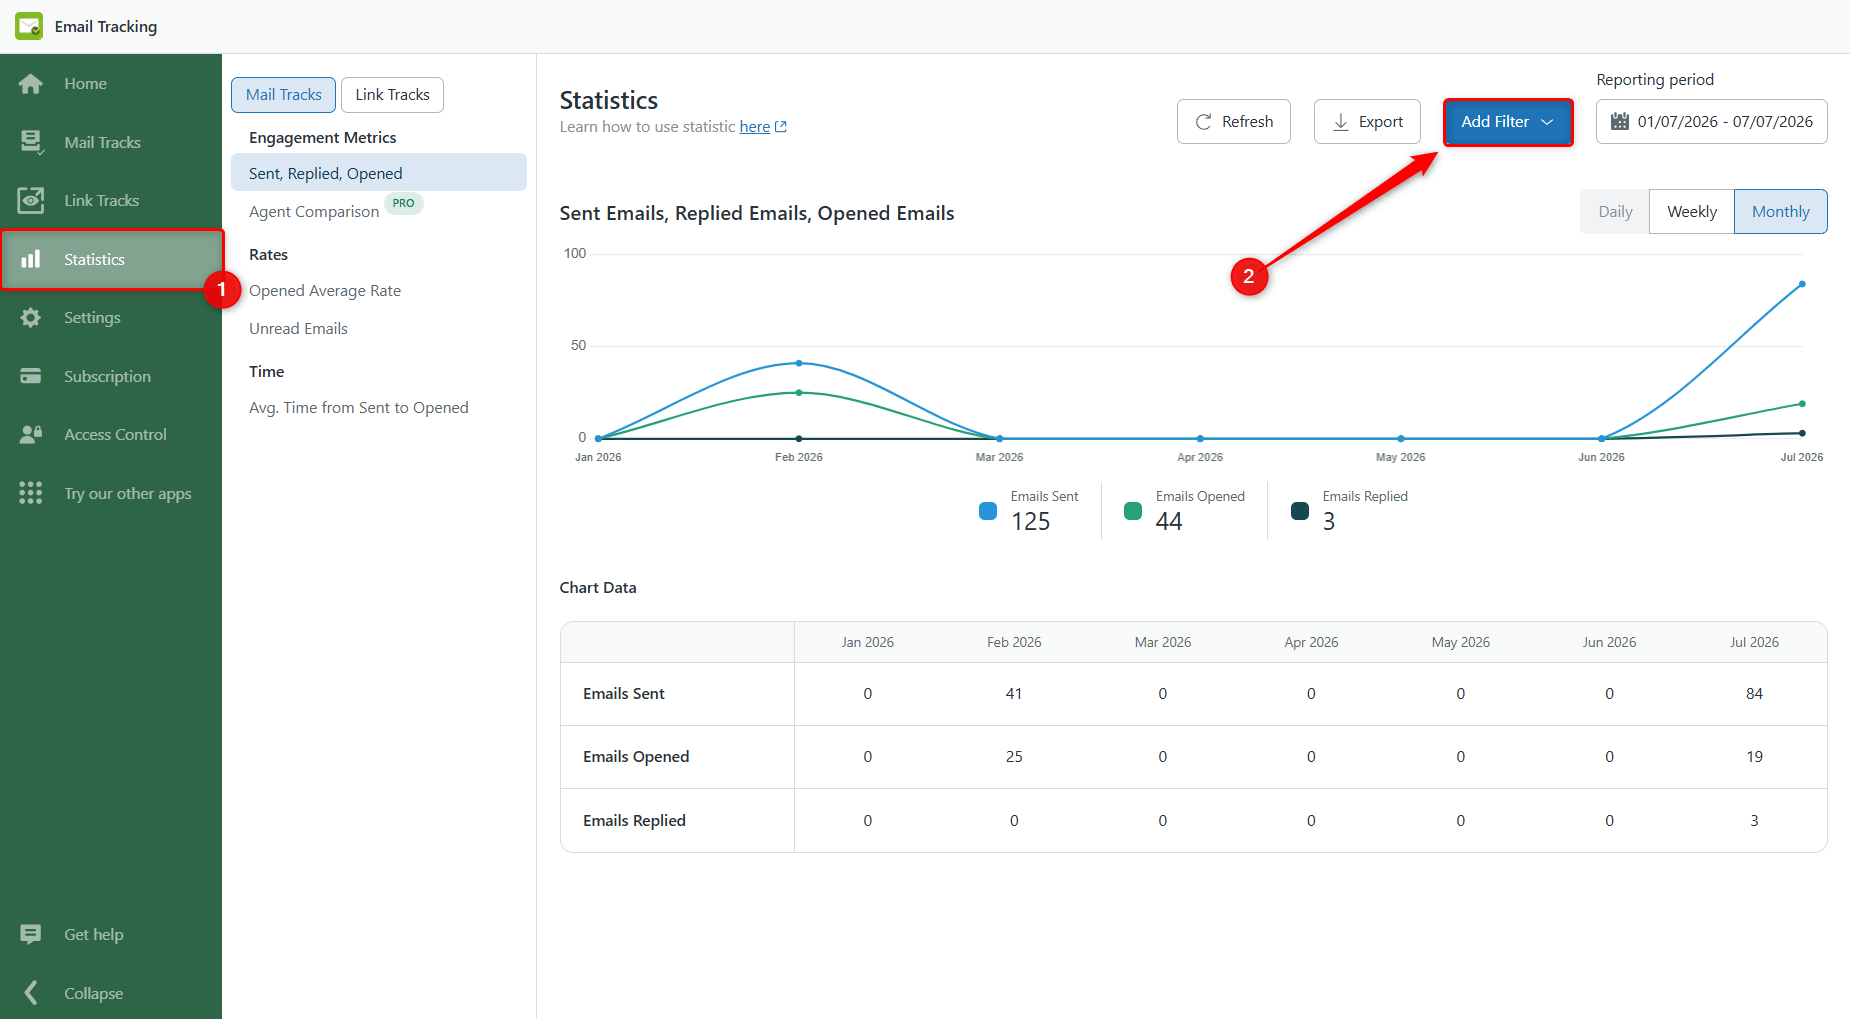Click the Mail Tracks sidebar icon

pos(31,142)
